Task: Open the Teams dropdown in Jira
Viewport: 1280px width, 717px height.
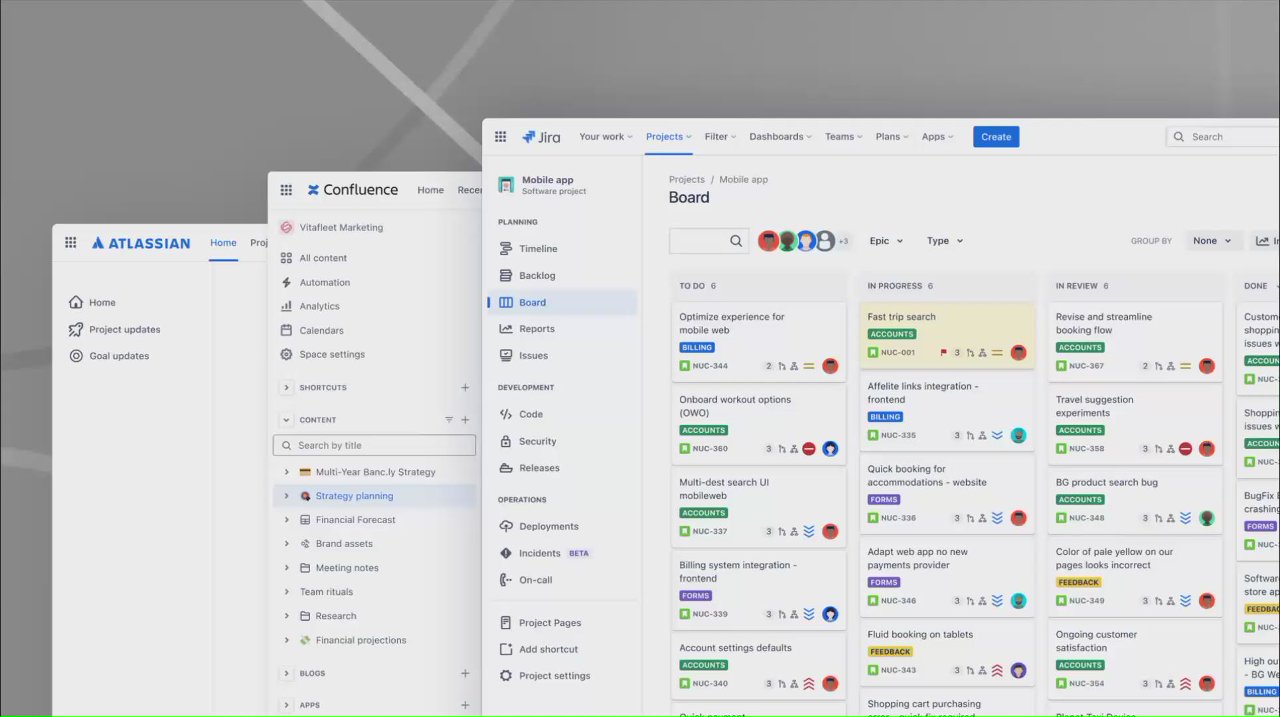Action: [x=844, y=137]
